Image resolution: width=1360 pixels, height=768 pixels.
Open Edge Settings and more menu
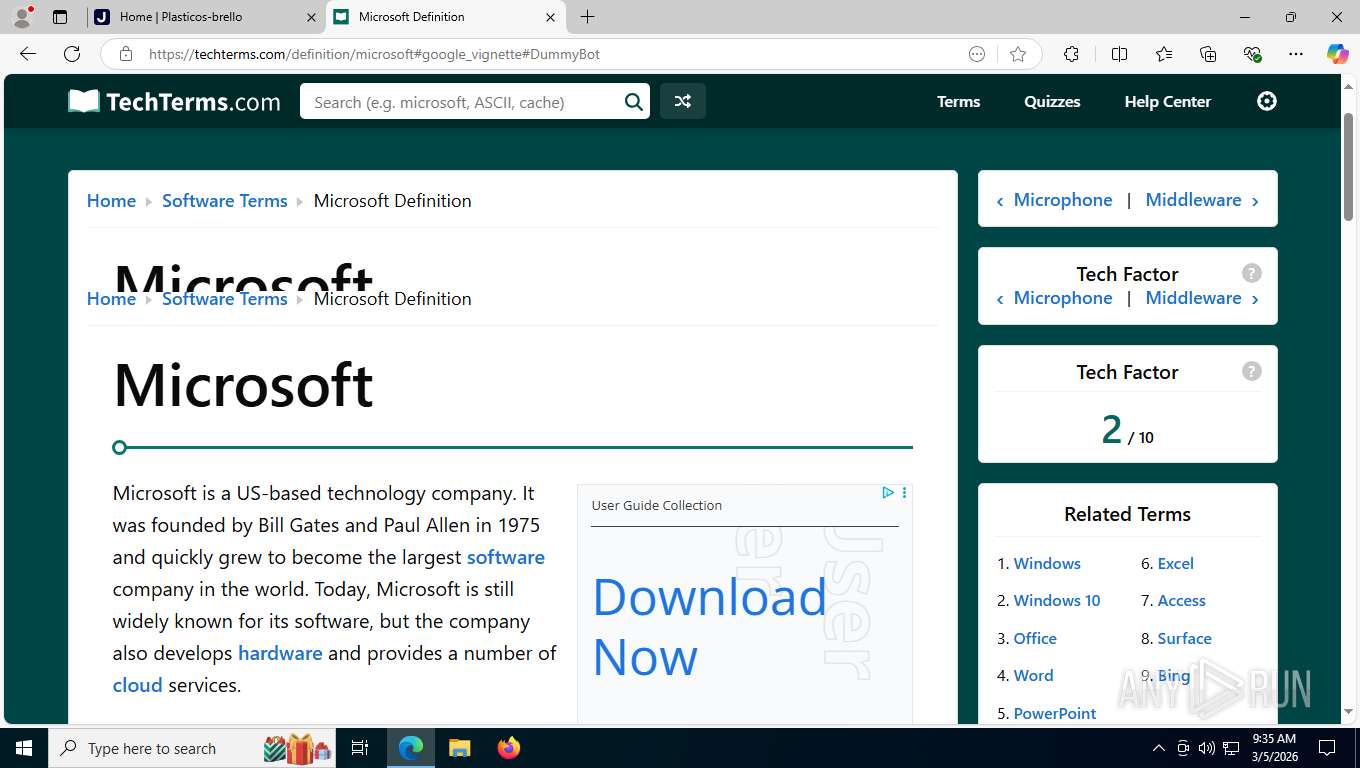click(x=1296, y=54)
